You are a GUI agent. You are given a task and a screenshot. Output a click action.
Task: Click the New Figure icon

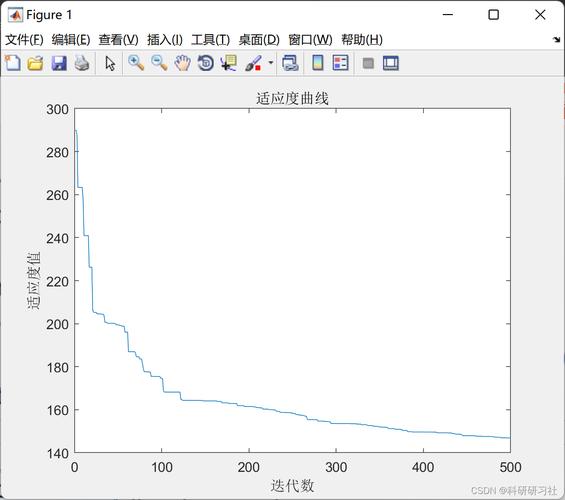(x=13, y=63)
